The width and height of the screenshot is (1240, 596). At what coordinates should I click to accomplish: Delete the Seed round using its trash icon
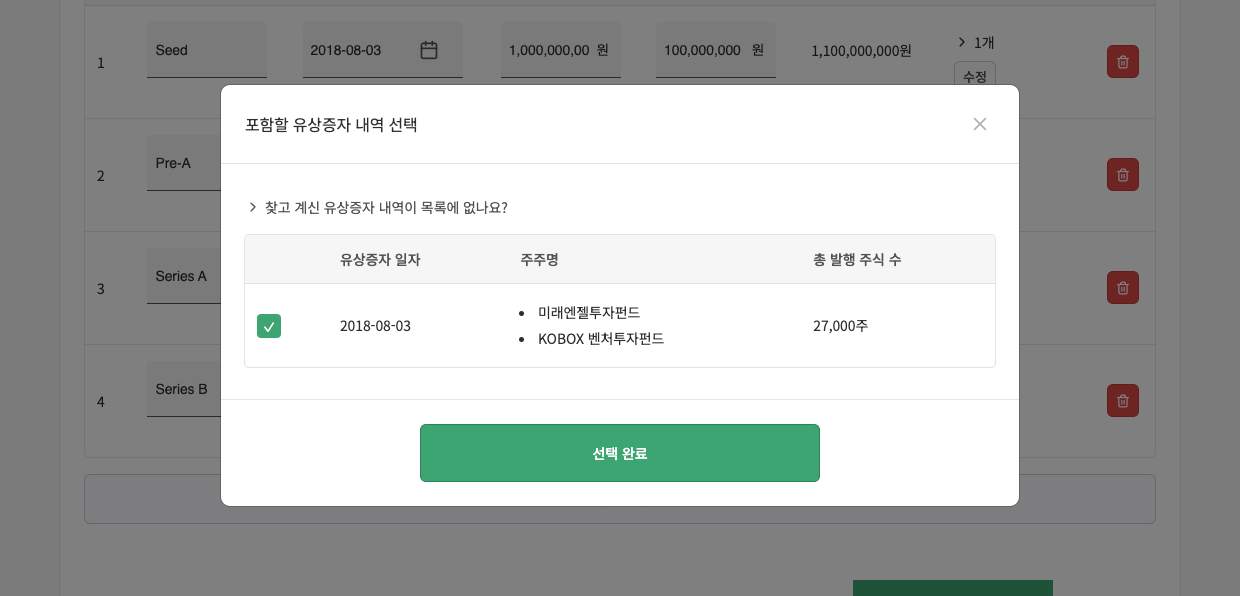pos(1122,61)
